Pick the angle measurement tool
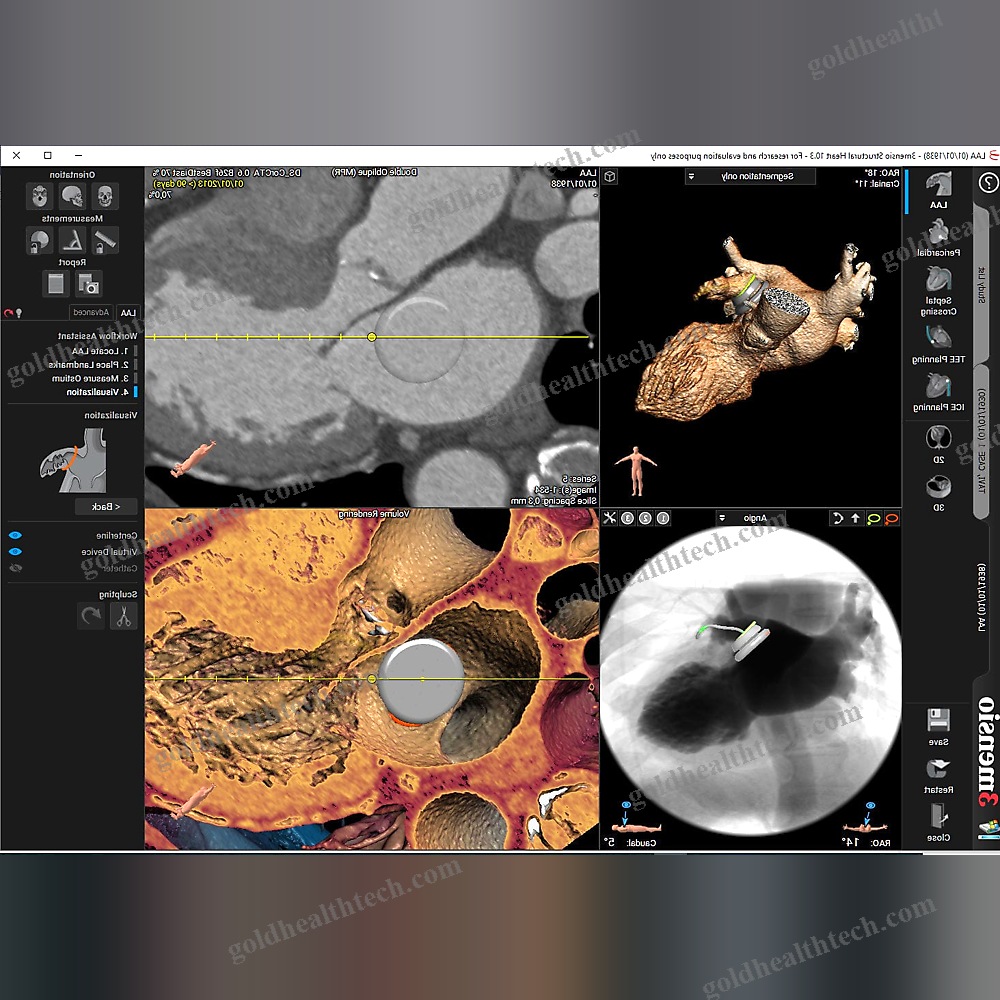This screenshot has width=1000, height=1000. 72,240
